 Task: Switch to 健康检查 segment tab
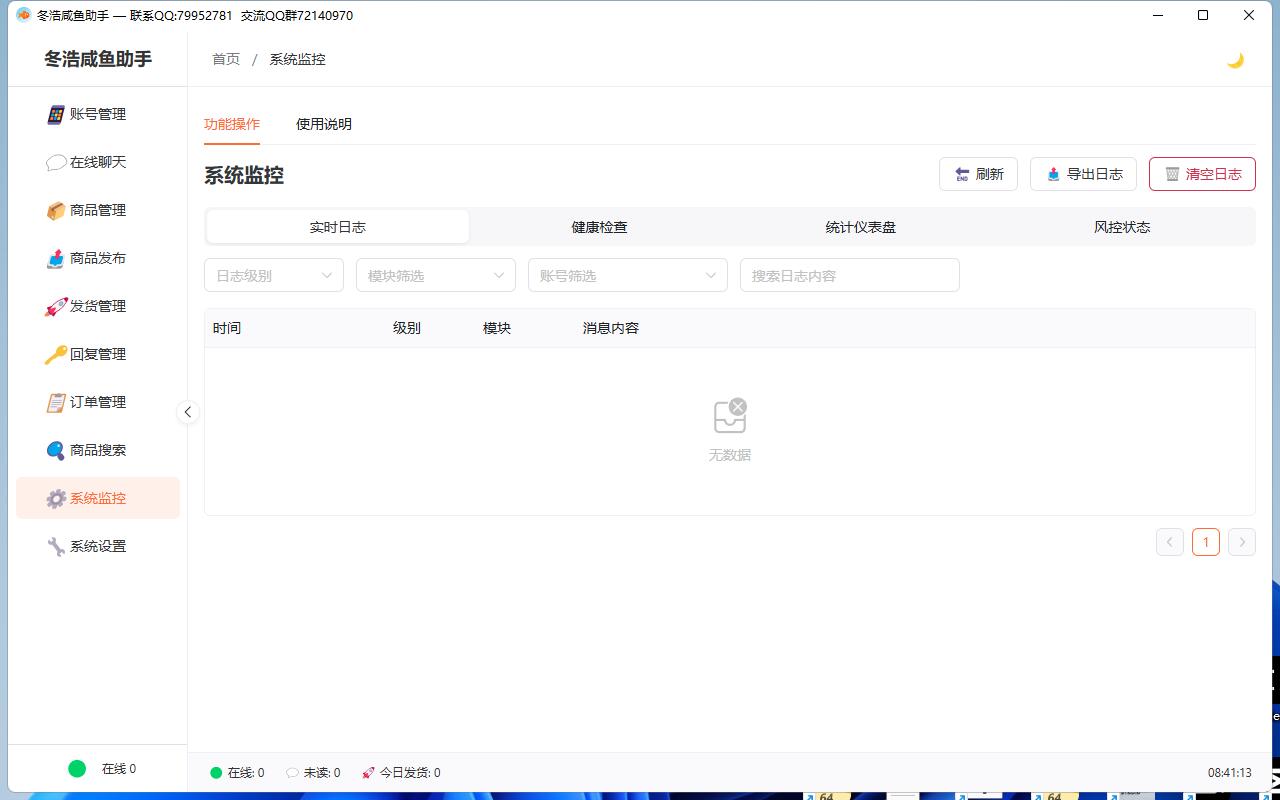coord(599,227)
